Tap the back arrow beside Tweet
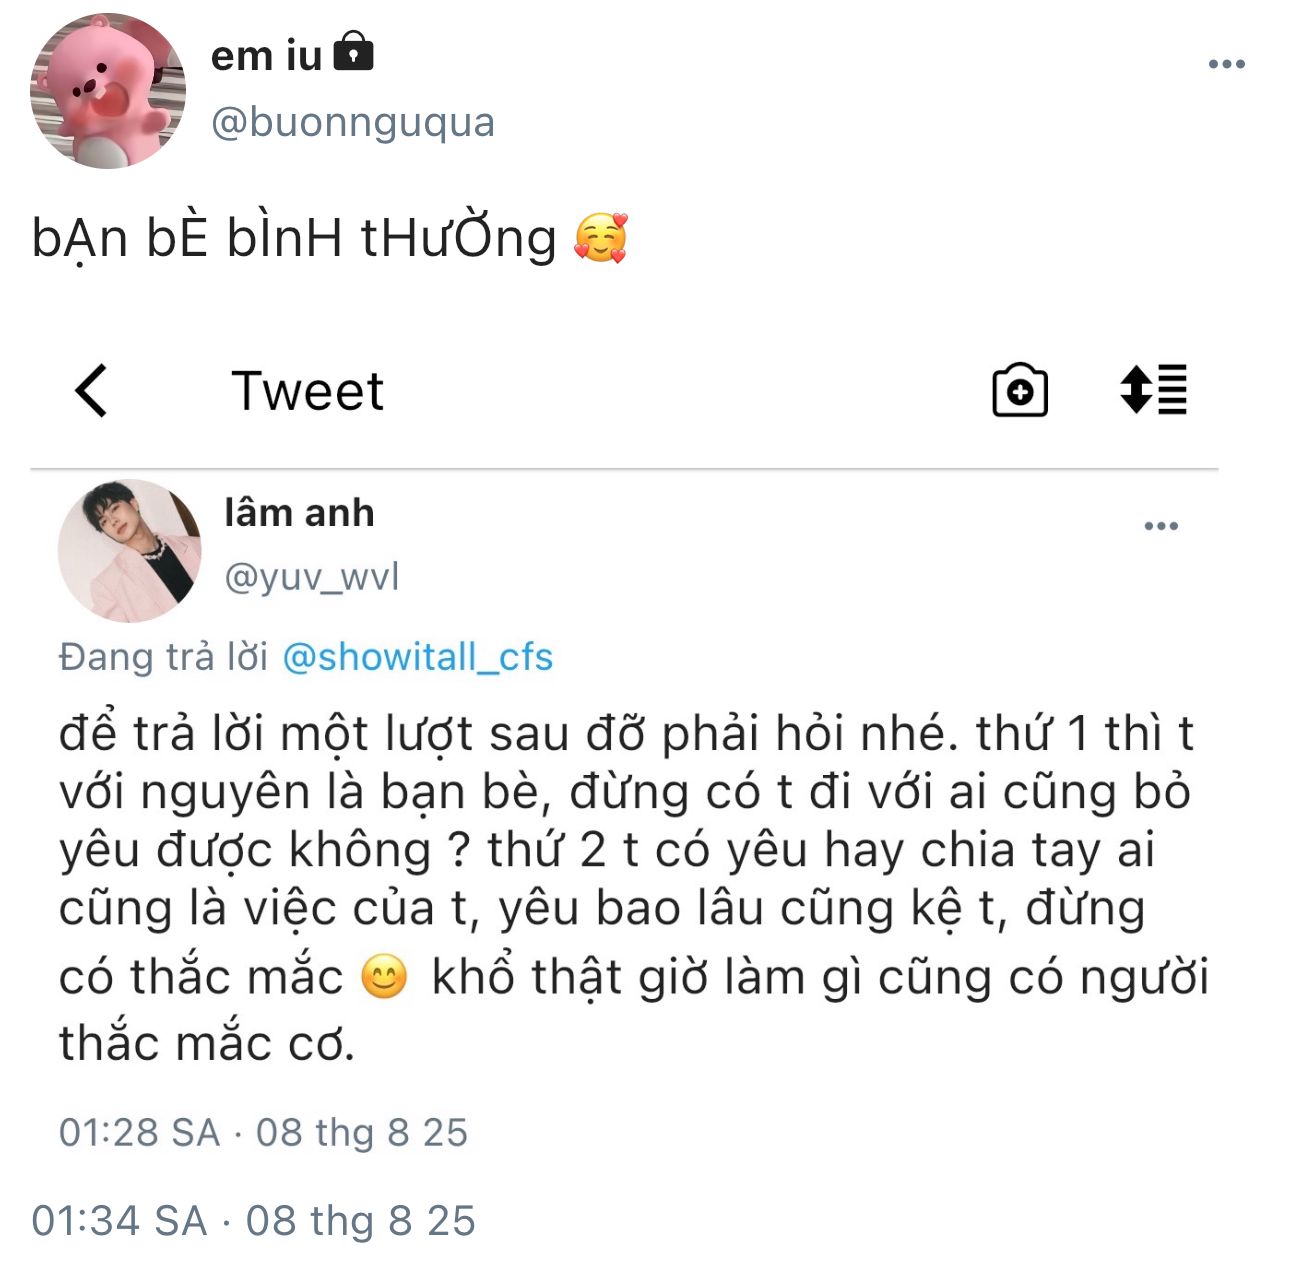The width and height of the screenshot is (1290, 1261). coord(91,390)
